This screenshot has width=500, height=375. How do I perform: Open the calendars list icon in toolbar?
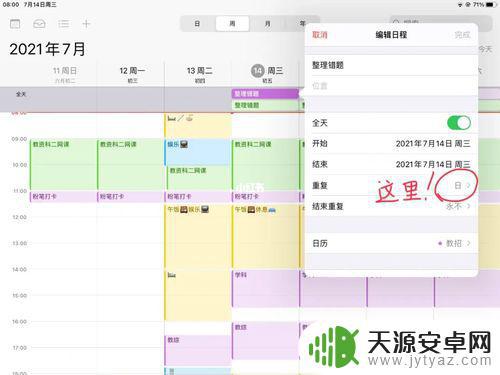[x=15, y=24]
